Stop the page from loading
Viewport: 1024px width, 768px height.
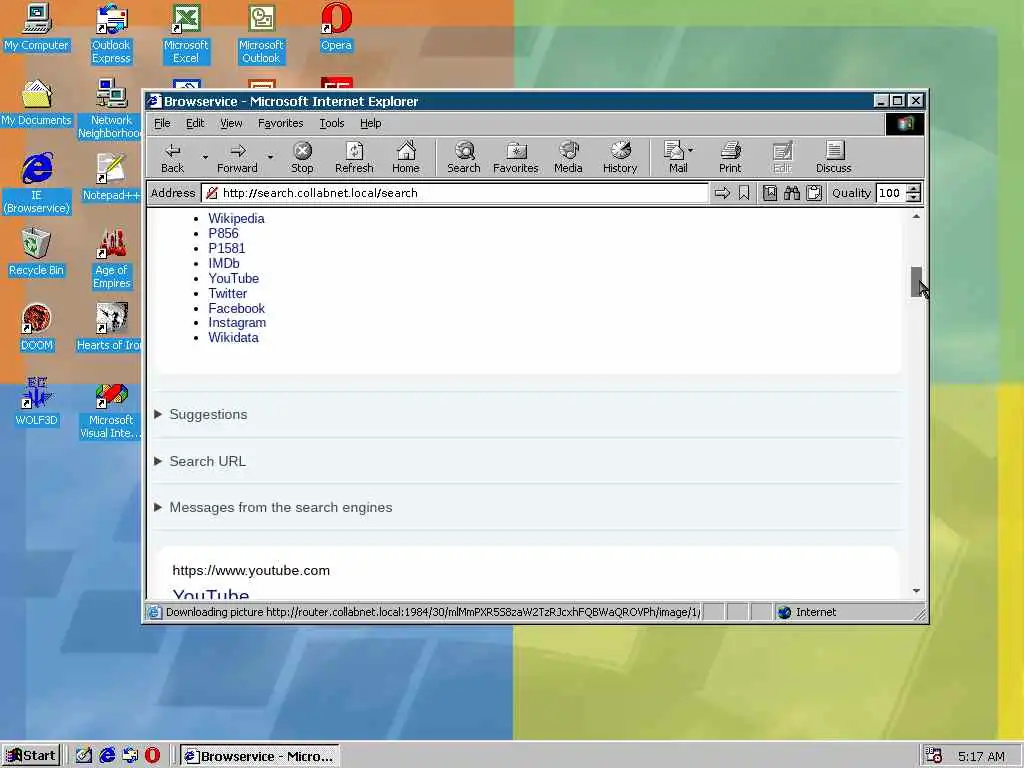(302, 157)
